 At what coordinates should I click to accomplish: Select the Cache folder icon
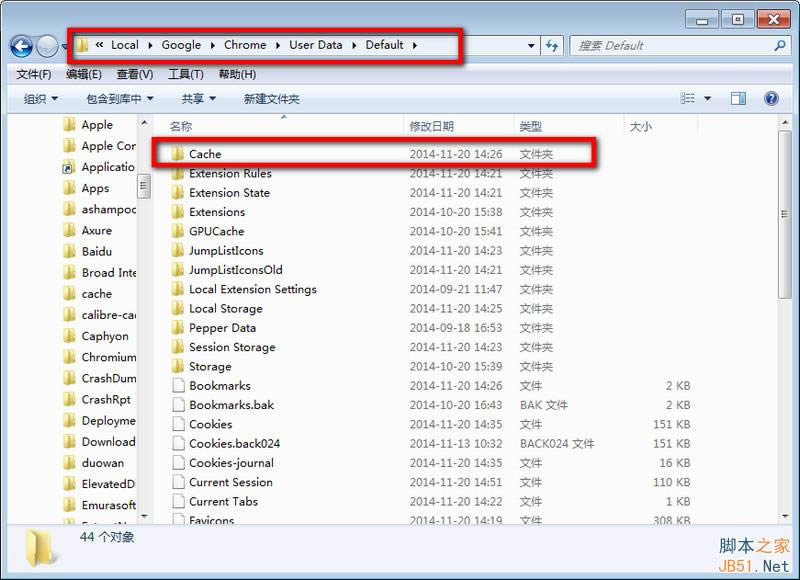pyautogui.click(x=177, y=154)
